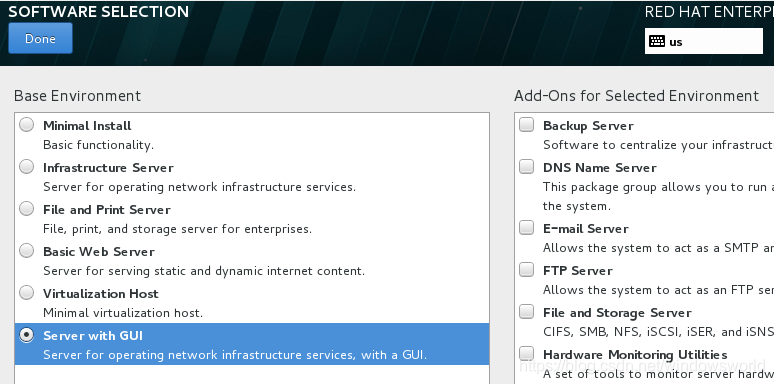Click the Hardware Monitoring Utilities label
This screenshot has height=384, width=774.
click(x=635, y=354)
